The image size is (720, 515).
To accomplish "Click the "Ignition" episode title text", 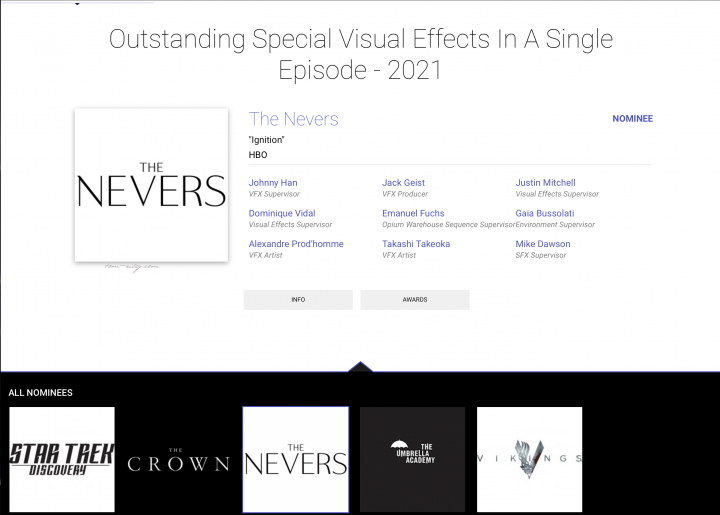I will pyautogui.click(x=266, y=140).
